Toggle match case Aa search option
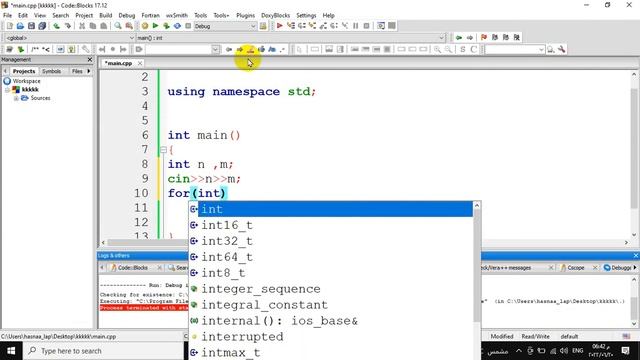Image resolution: width=640 pixels, height=360 pixels. click(x=272, y=49)
